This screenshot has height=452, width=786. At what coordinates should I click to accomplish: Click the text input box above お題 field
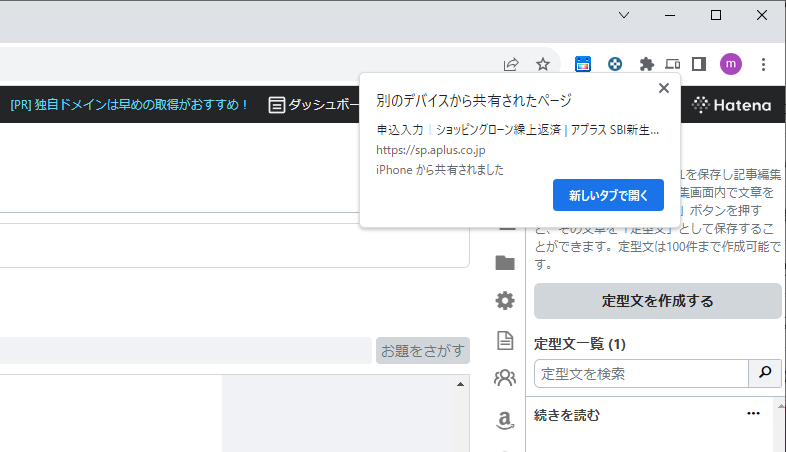pos(234,246)
